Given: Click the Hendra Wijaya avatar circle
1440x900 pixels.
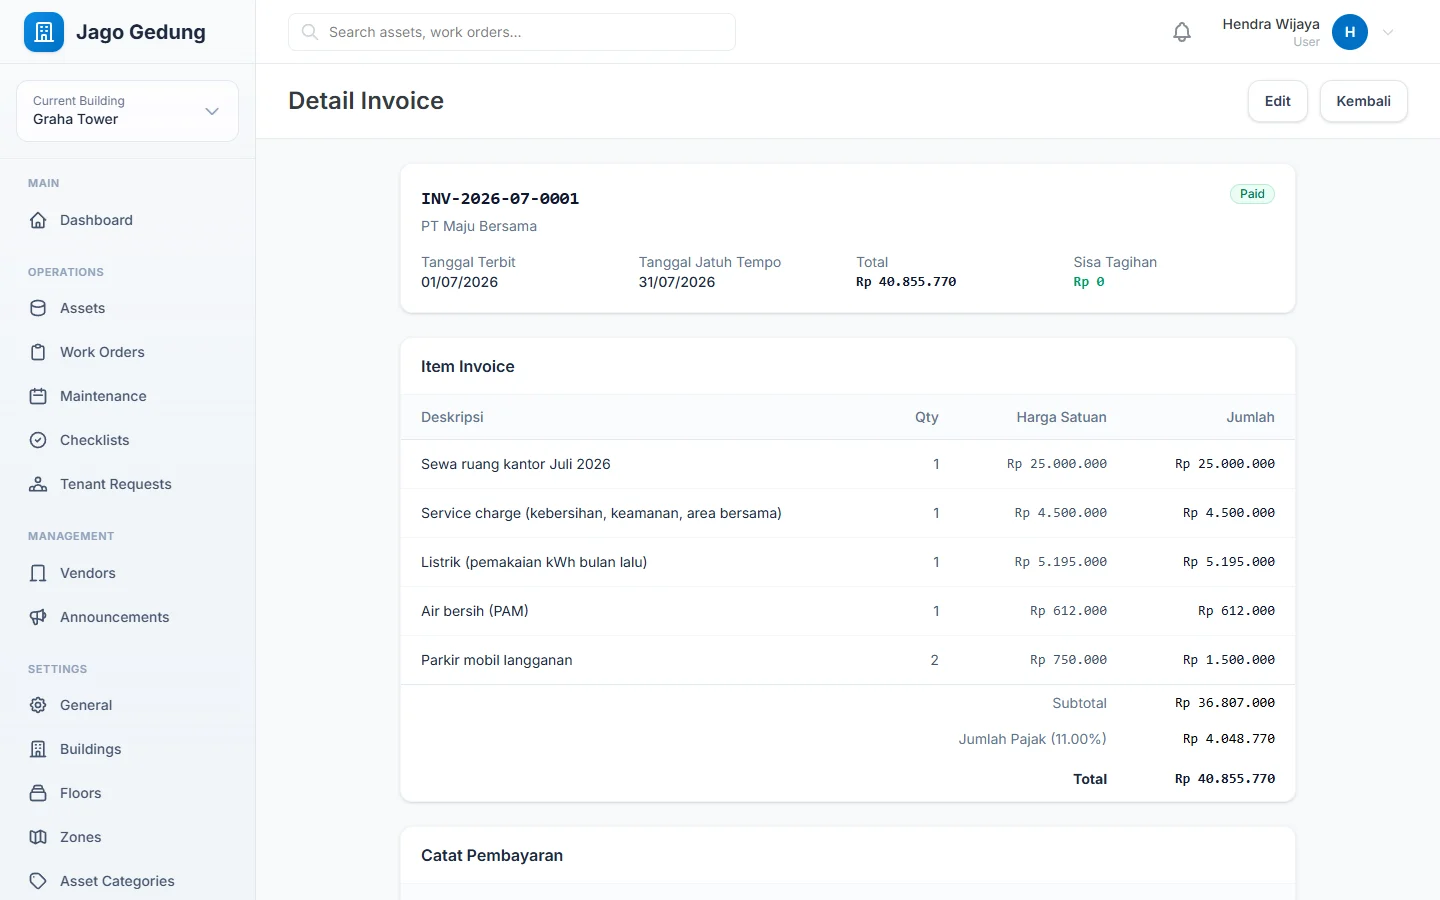Looking at the screenshot, I should tap(1350, 32).
